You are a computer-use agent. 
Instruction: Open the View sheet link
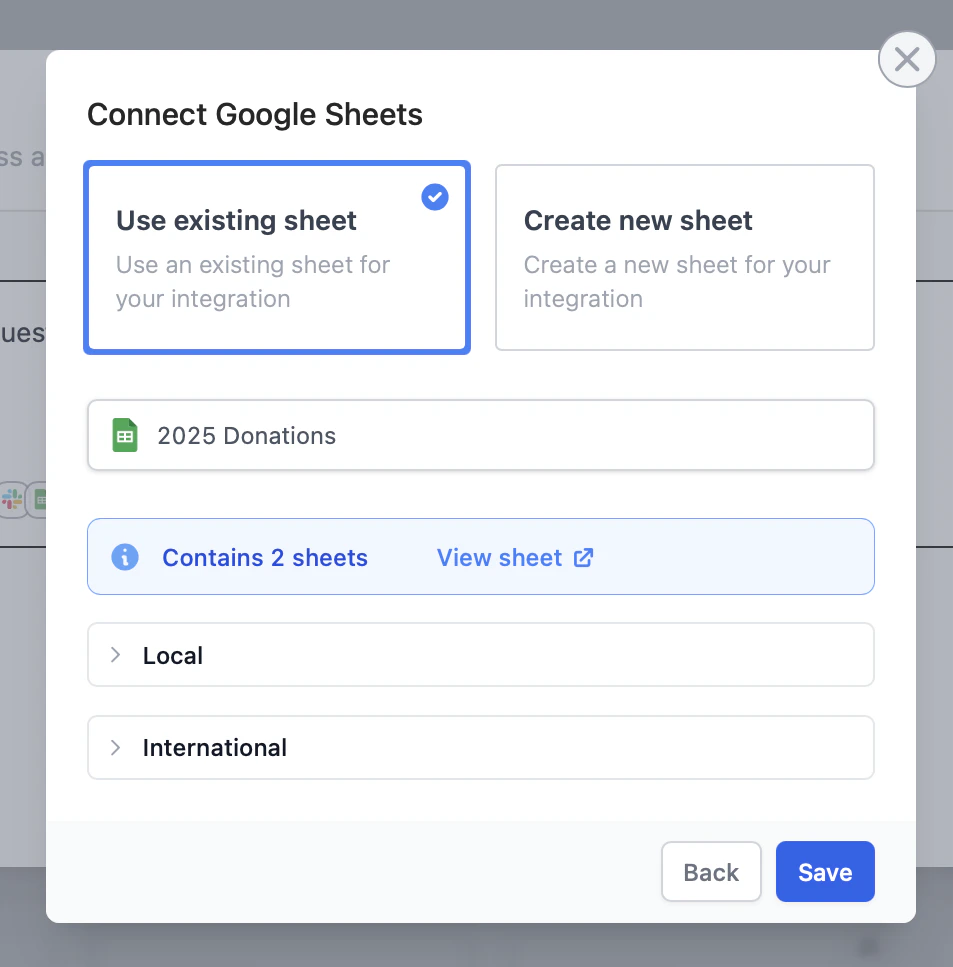tap(515, 558)
